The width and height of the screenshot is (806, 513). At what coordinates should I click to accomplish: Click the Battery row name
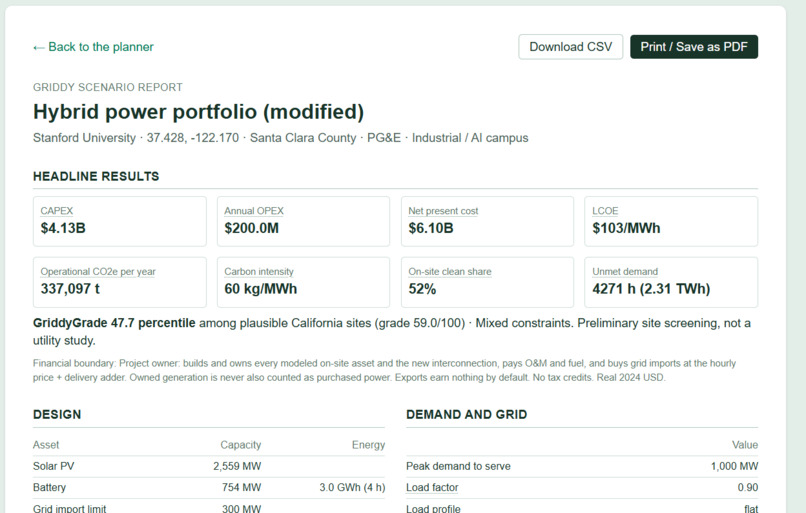click(x=49, y=487)
